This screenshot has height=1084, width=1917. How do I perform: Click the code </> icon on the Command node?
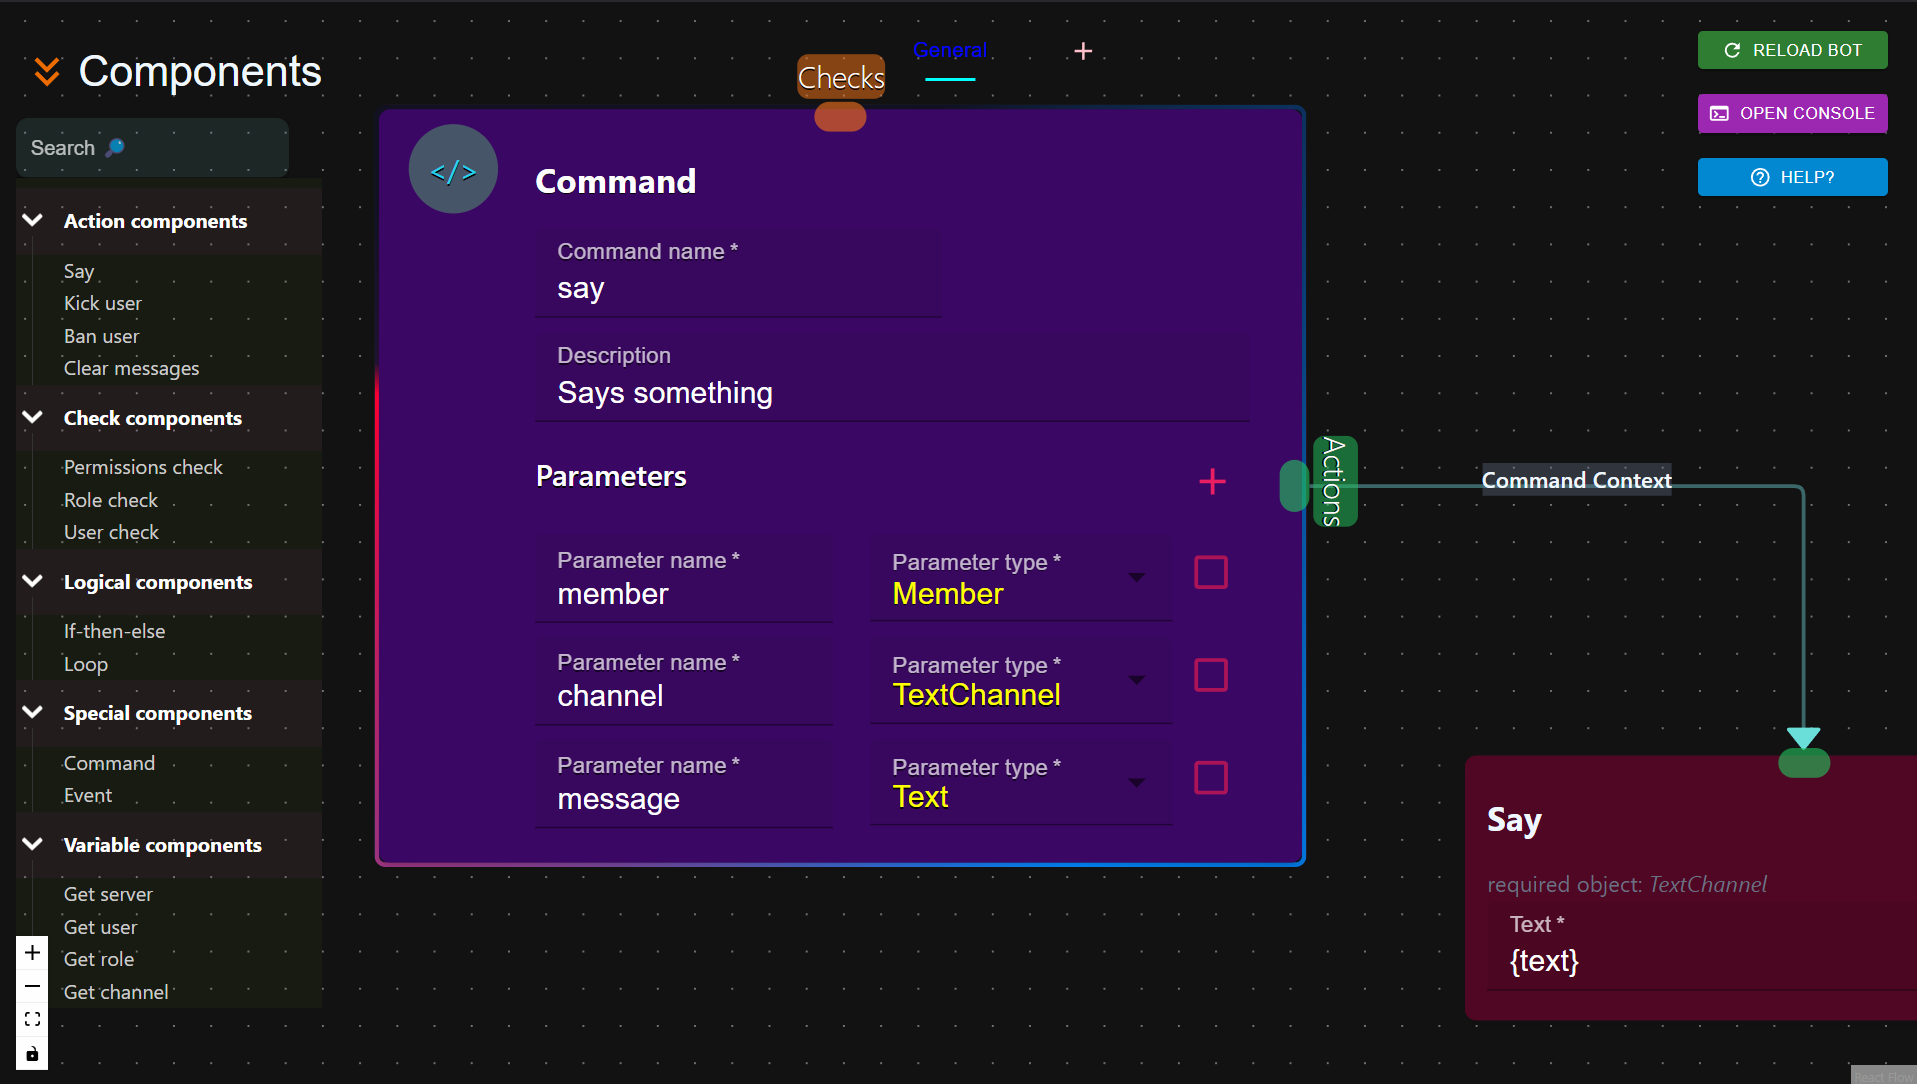(453, 169)
